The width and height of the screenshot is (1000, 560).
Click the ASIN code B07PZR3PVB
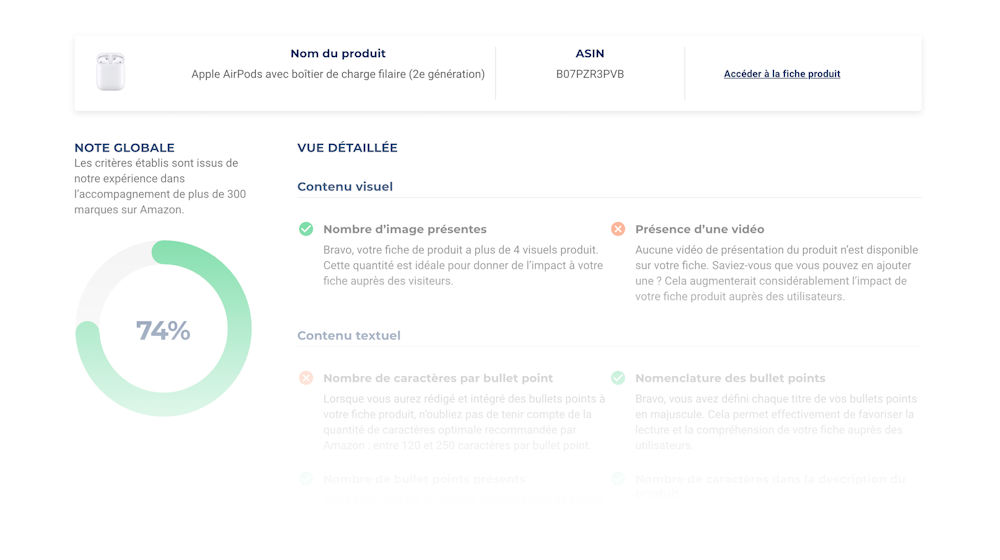coord(590,74)
